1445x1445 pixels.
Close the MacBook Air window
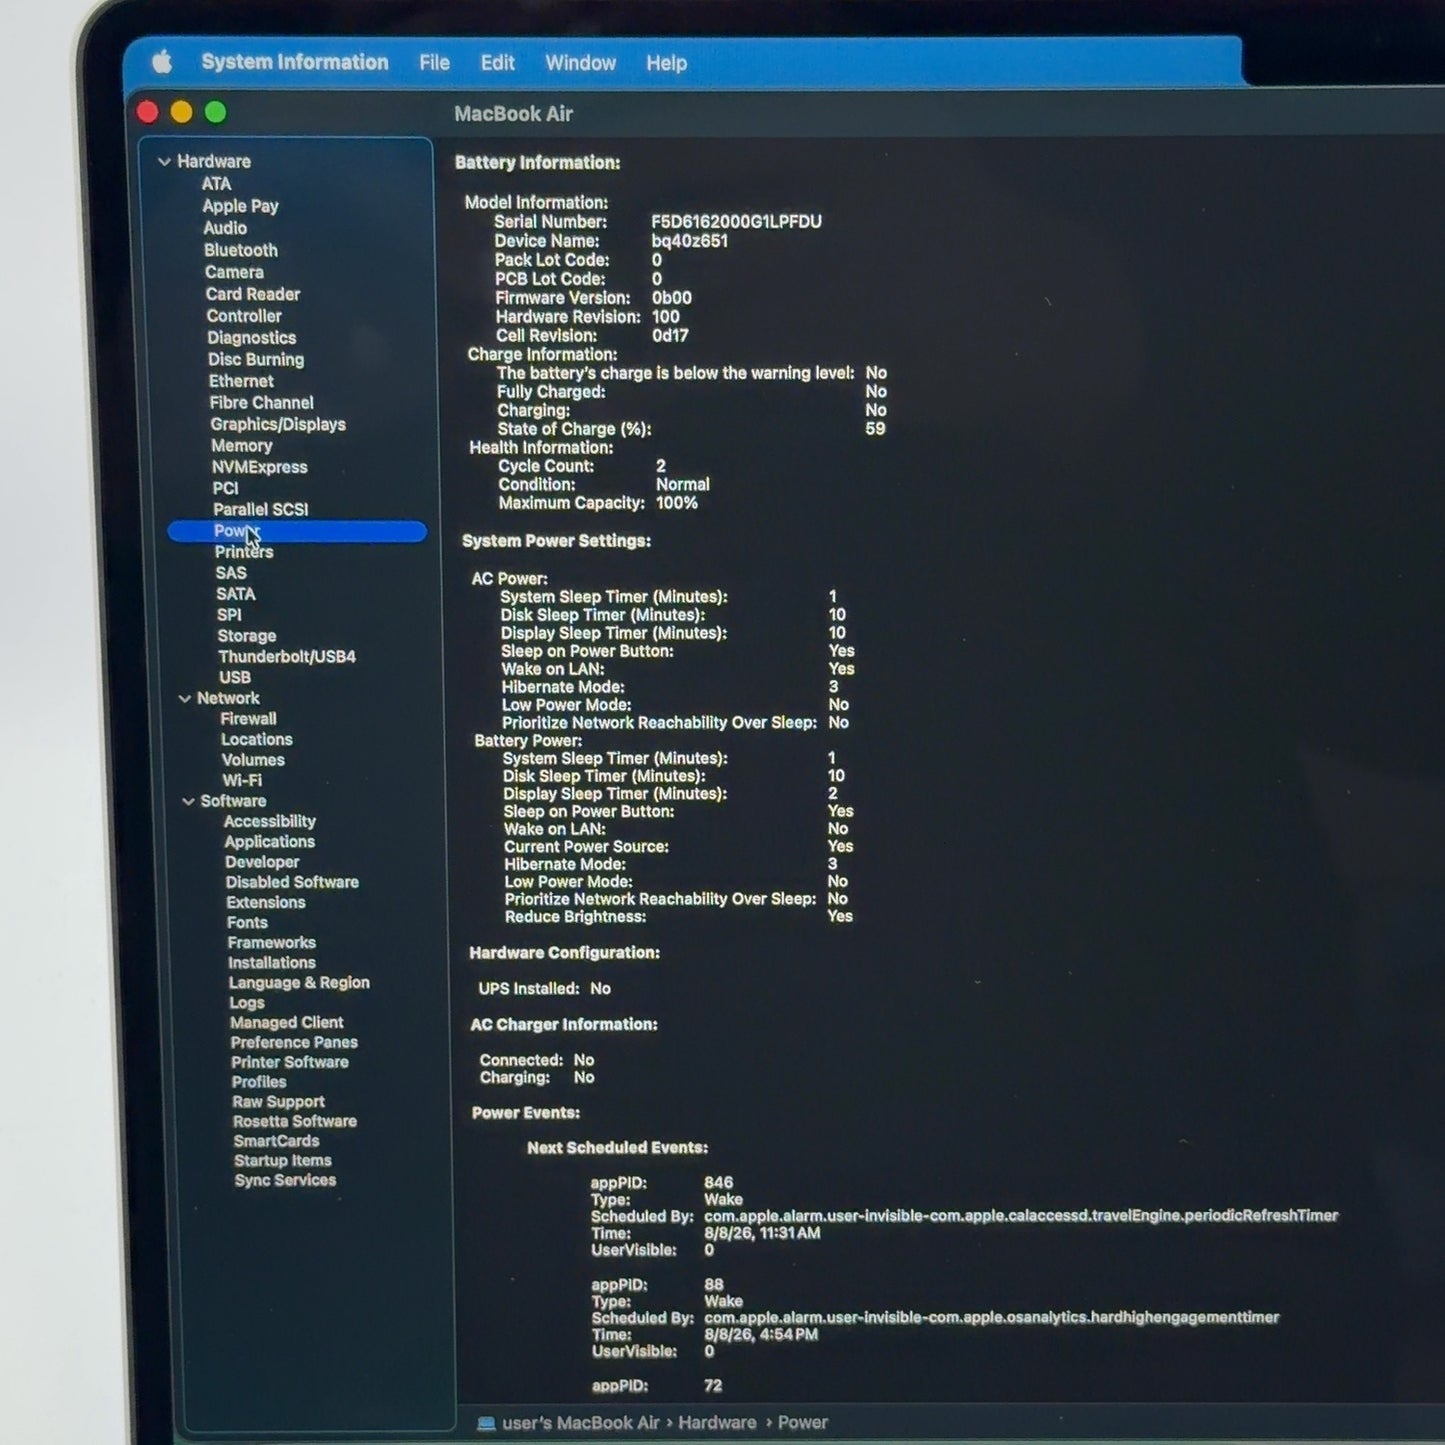(x=148, y=112)
